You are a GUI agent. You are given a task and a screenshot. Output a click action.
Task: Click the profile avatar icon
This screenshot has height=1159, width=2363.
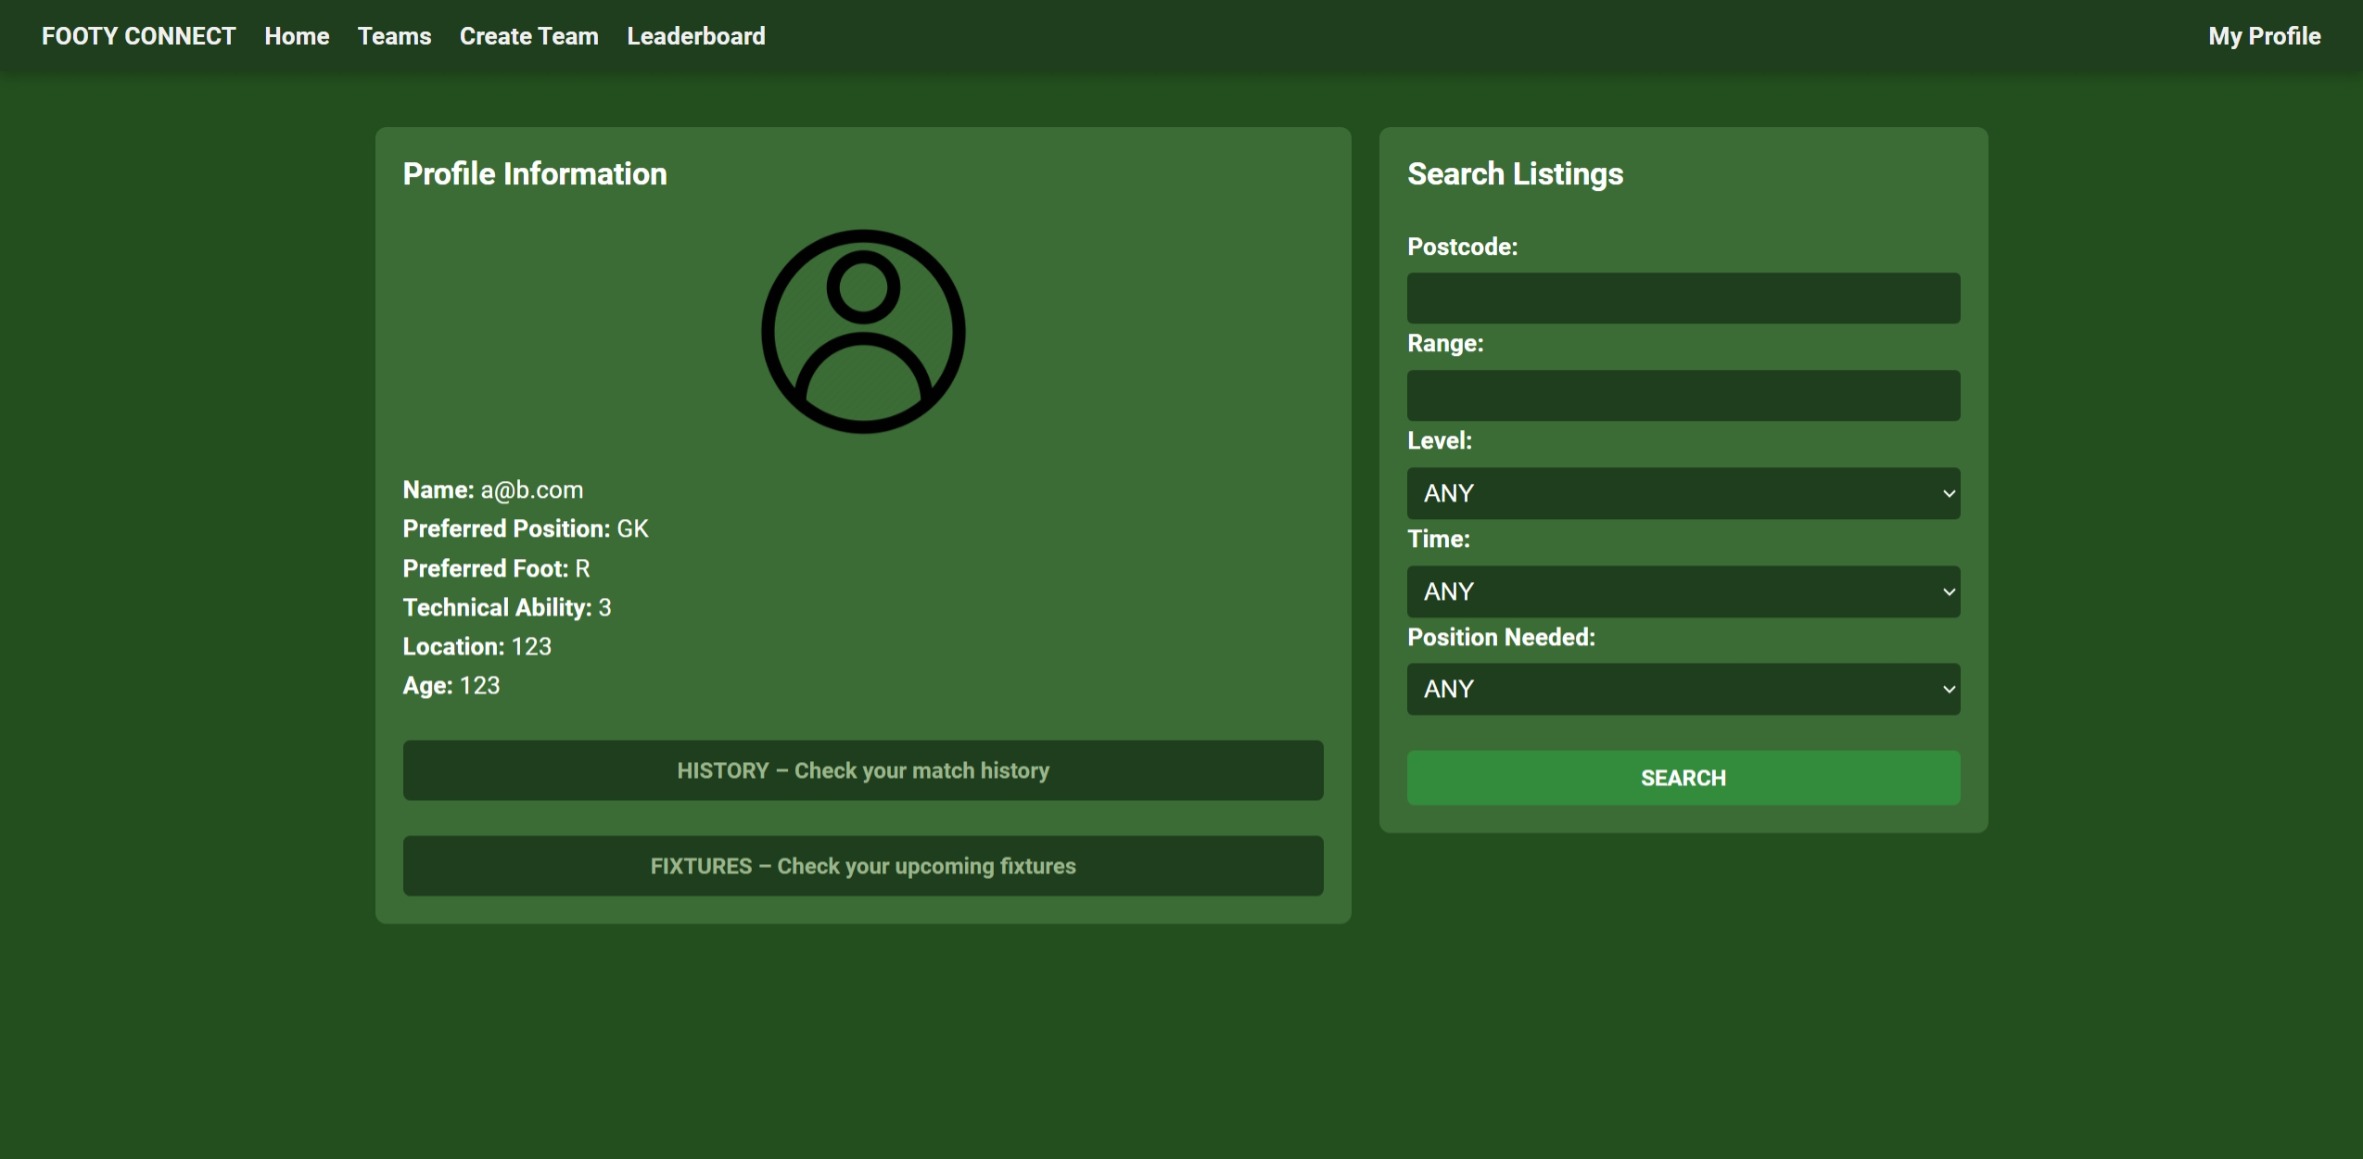click(863, 332)
